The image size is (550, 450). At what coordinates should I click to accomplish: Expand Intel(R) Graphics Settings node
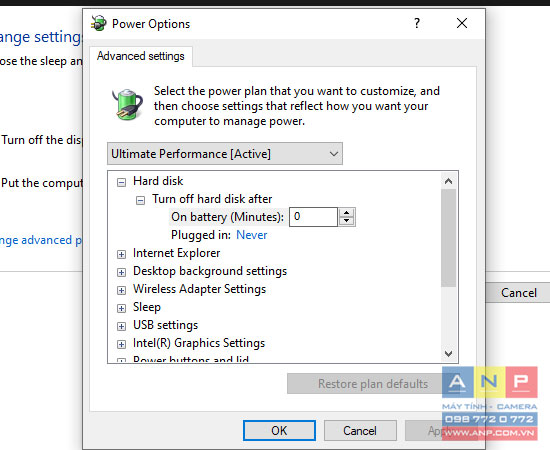121,344
